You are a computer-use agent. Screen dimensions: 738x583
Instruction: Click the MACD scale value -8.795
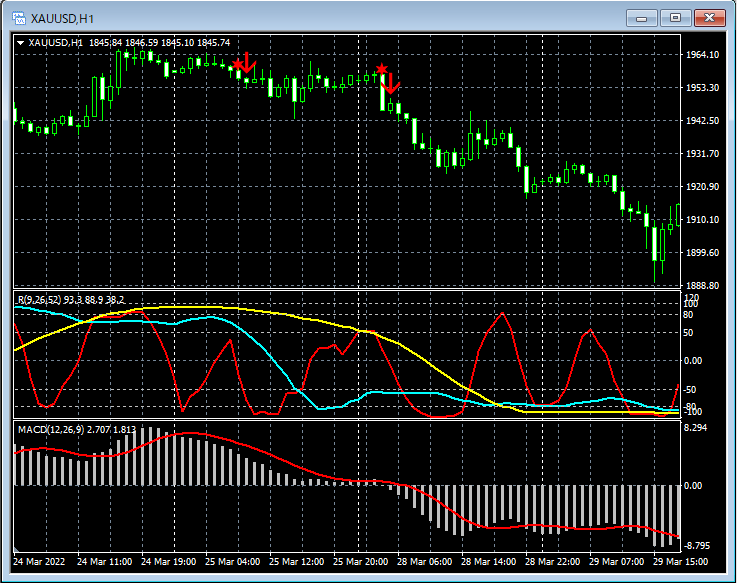pyautogui.click(x=697, y=546)
